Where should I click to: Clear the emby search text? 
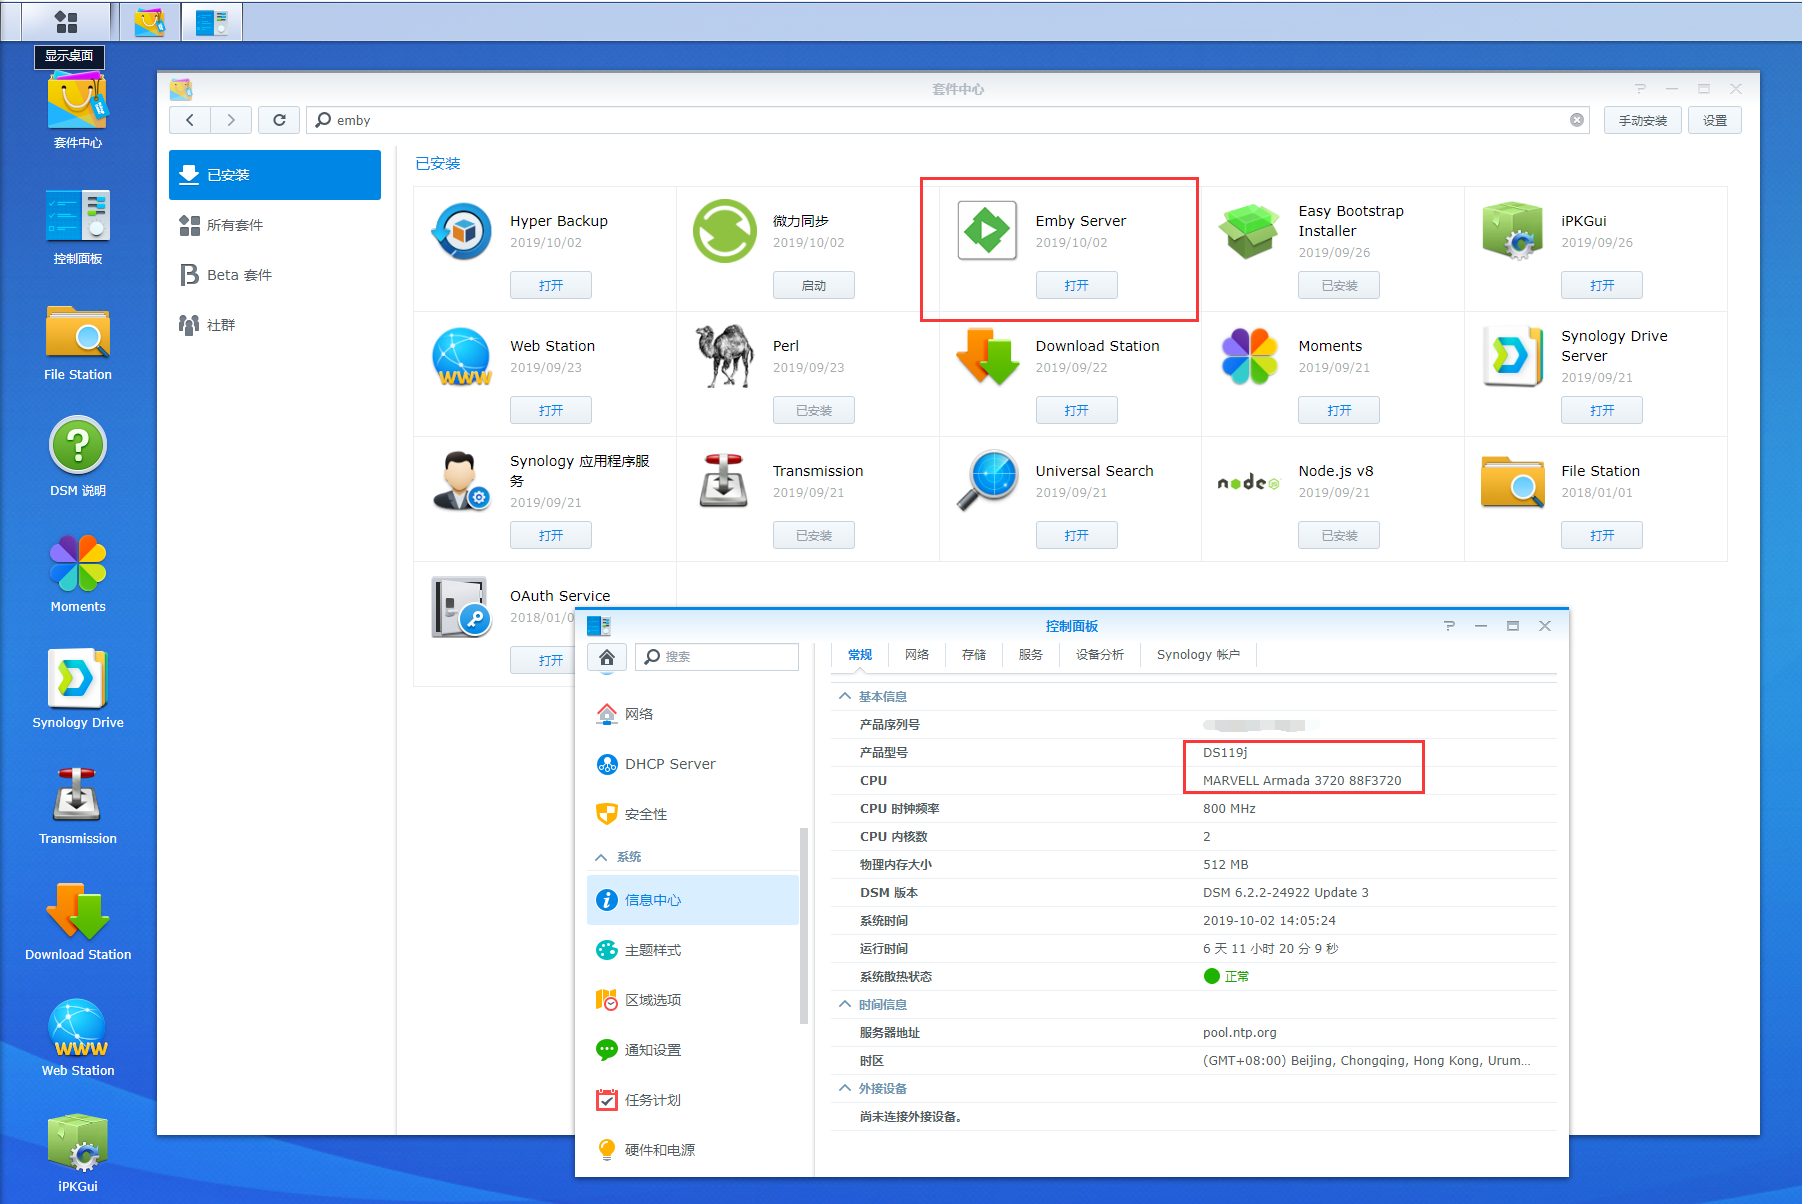click(x=1577, y=120)
